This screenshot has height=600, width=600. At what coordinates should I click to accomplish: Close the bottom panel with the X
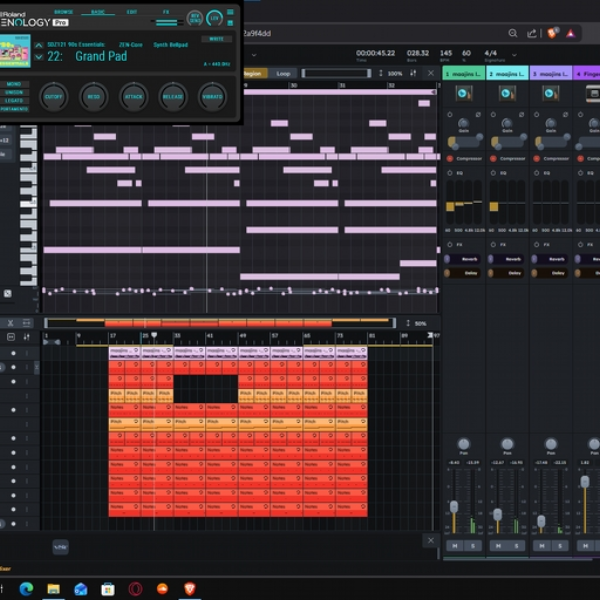click(430, 540)
